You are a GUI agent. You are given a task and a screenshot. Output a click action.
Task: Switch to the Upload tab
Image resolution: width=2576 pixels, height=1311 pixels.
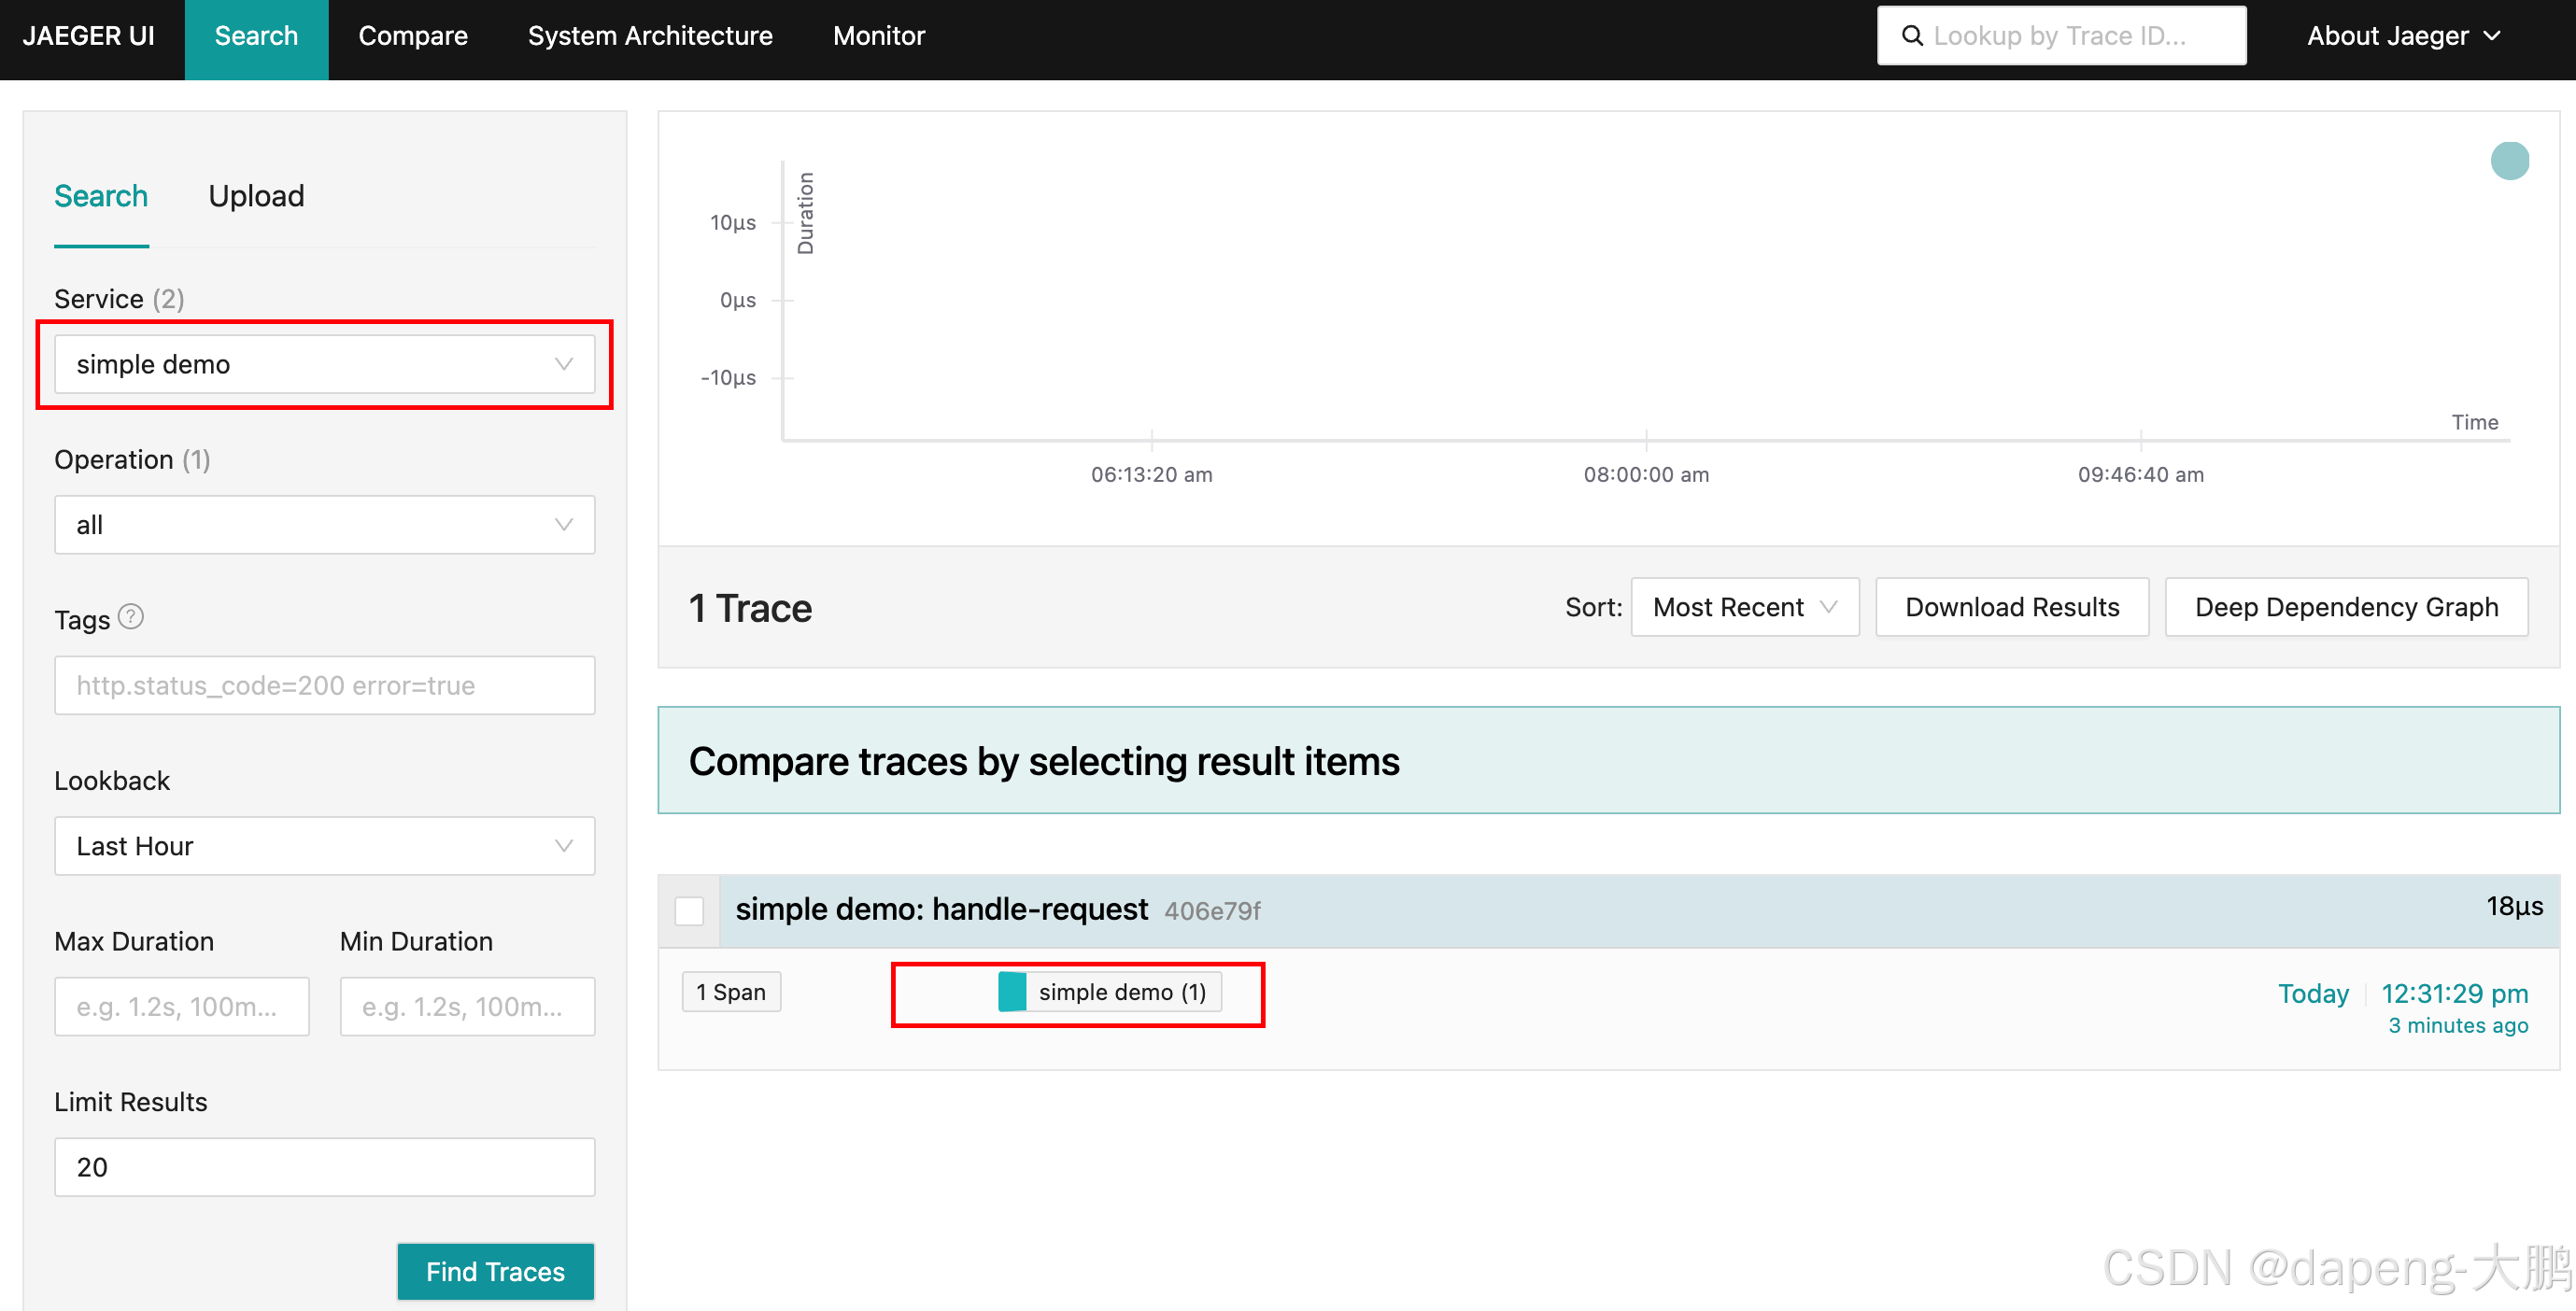tap(256, 196)
